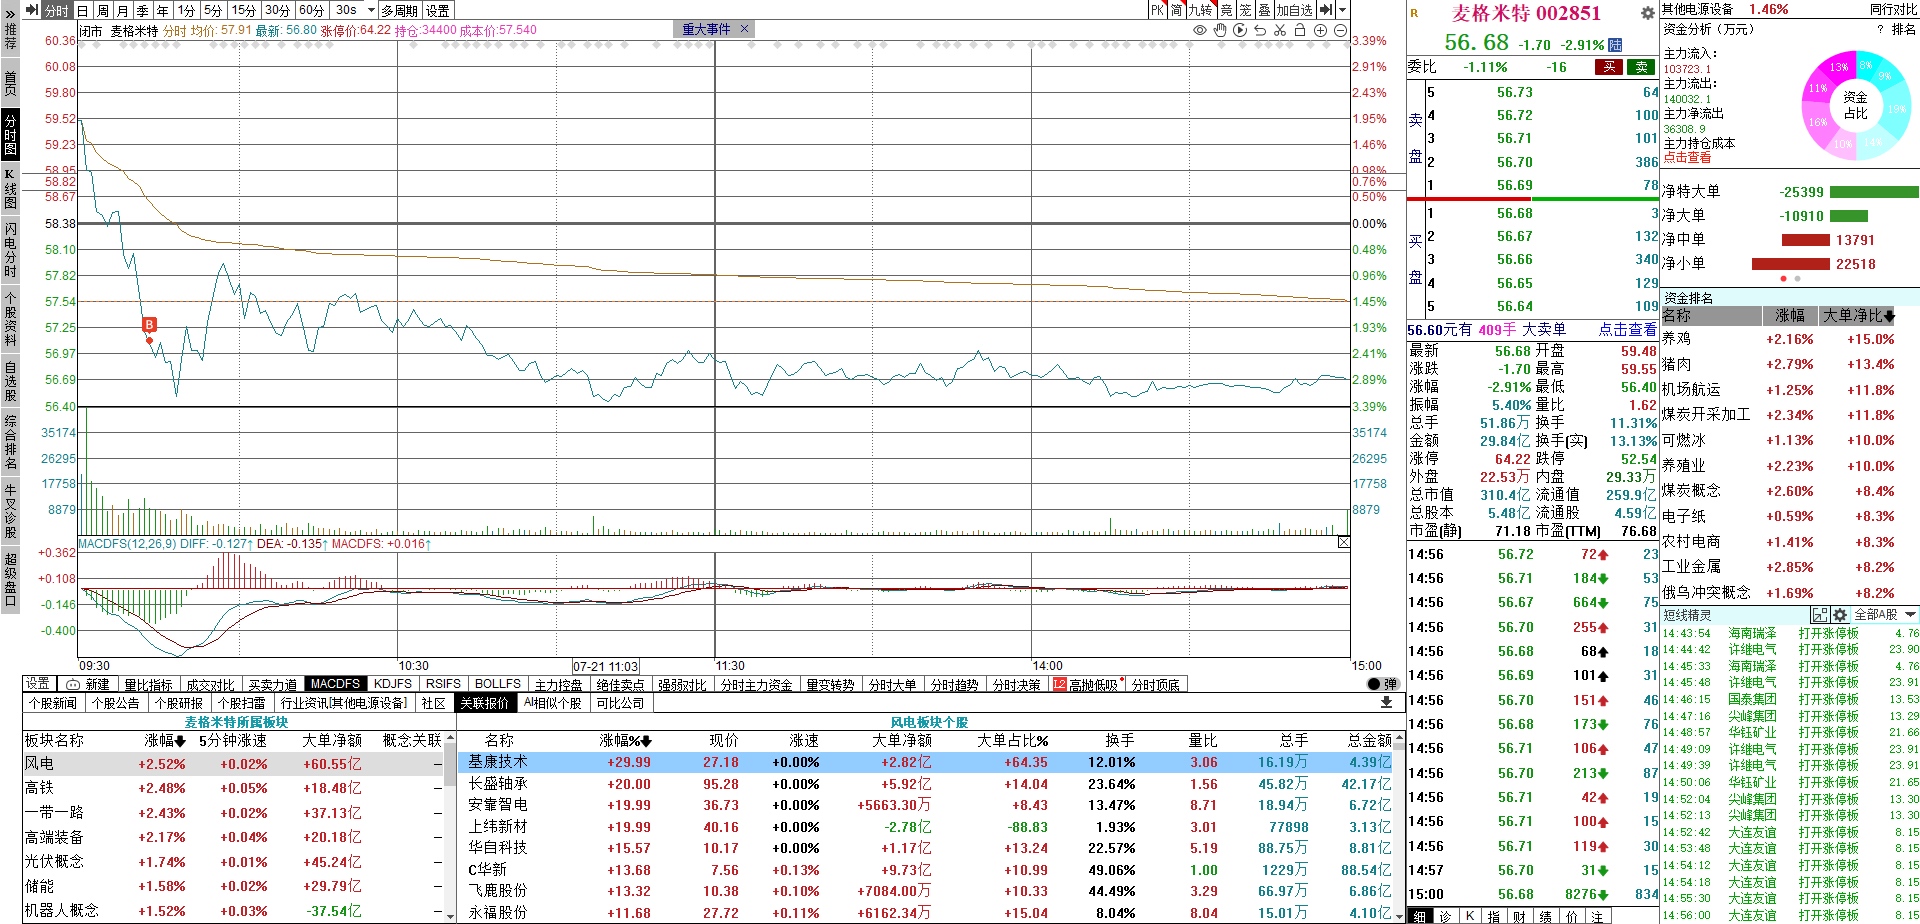Screen dimensions: 1920x924
Task: Select the hand pan tool icon
Action: tap(1220, 31)
